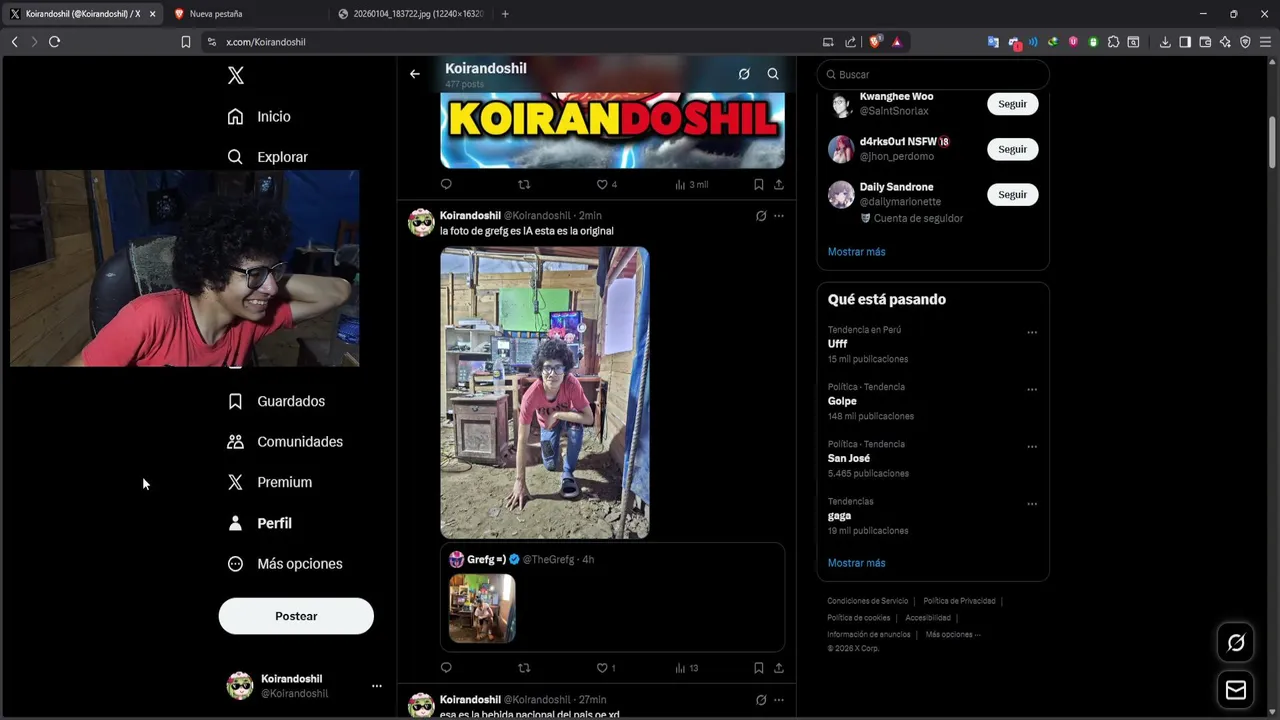Click Grok icon on the 27min post
The width and height of the screenshot is (1280, 720).
click(x=761, y=700)
